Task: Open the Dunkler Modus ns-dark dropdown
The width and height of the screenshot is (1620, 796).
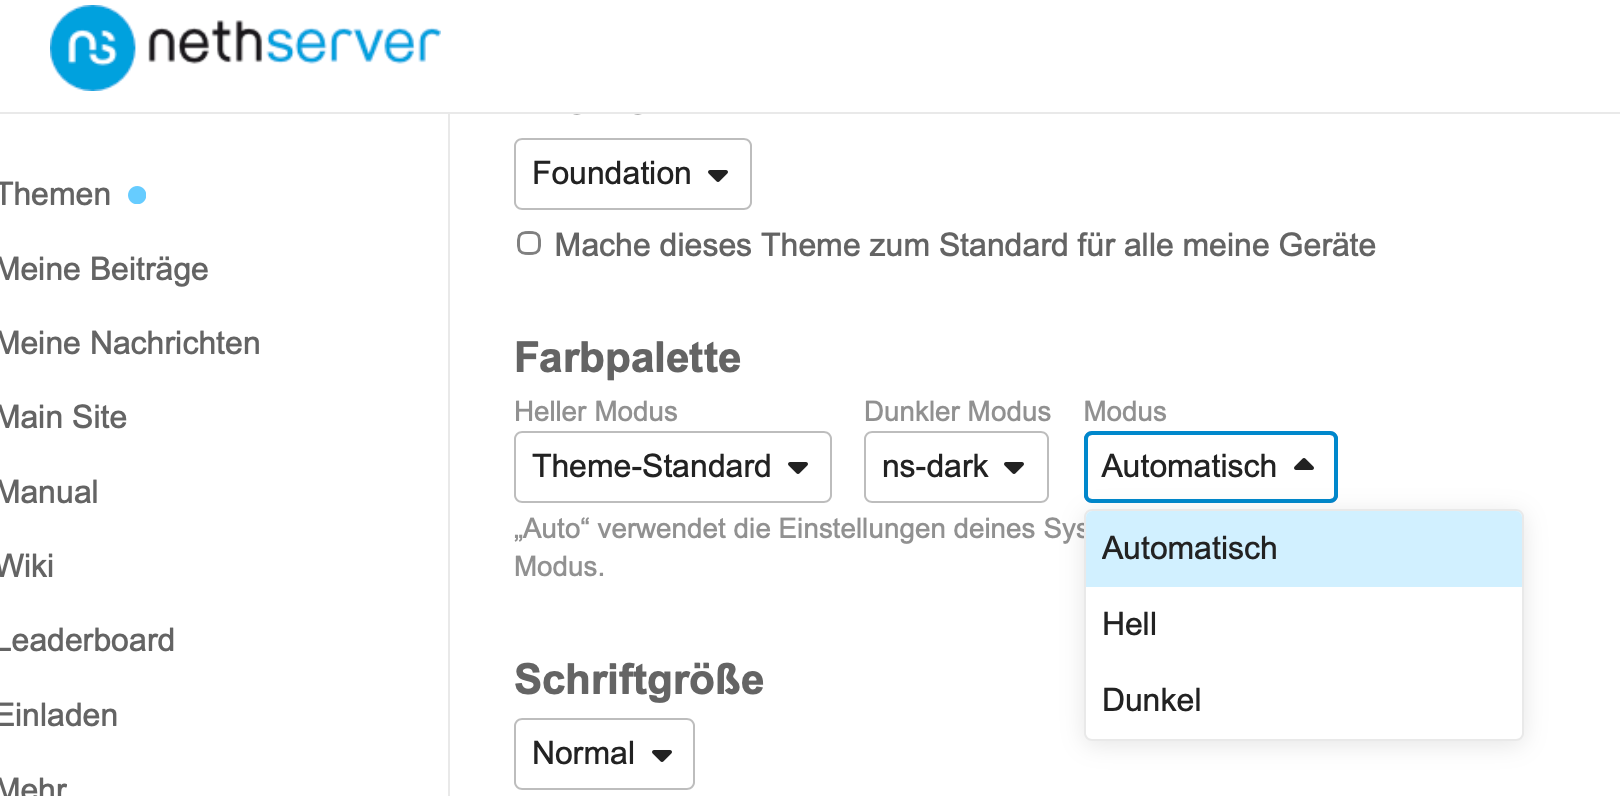Action: [956, 467]
